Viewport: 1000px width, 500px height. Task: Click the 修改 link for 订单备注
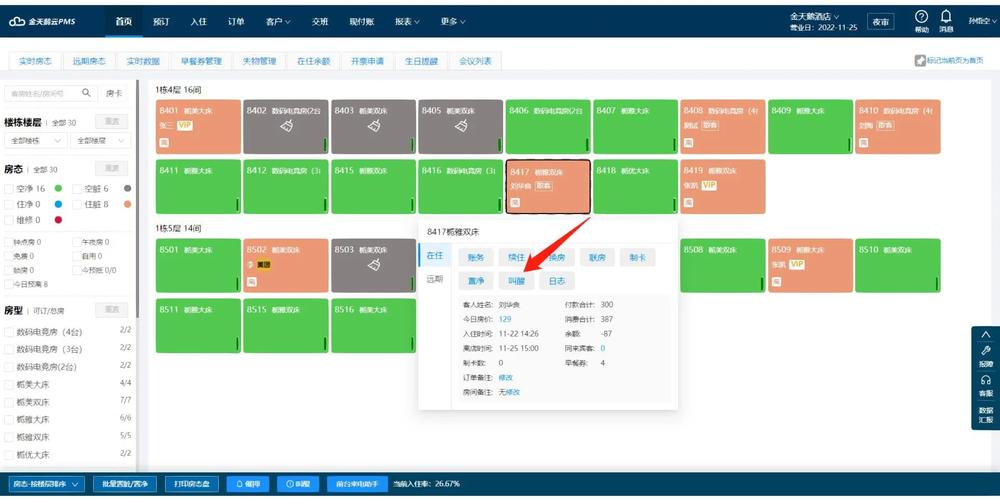(506, 378)
